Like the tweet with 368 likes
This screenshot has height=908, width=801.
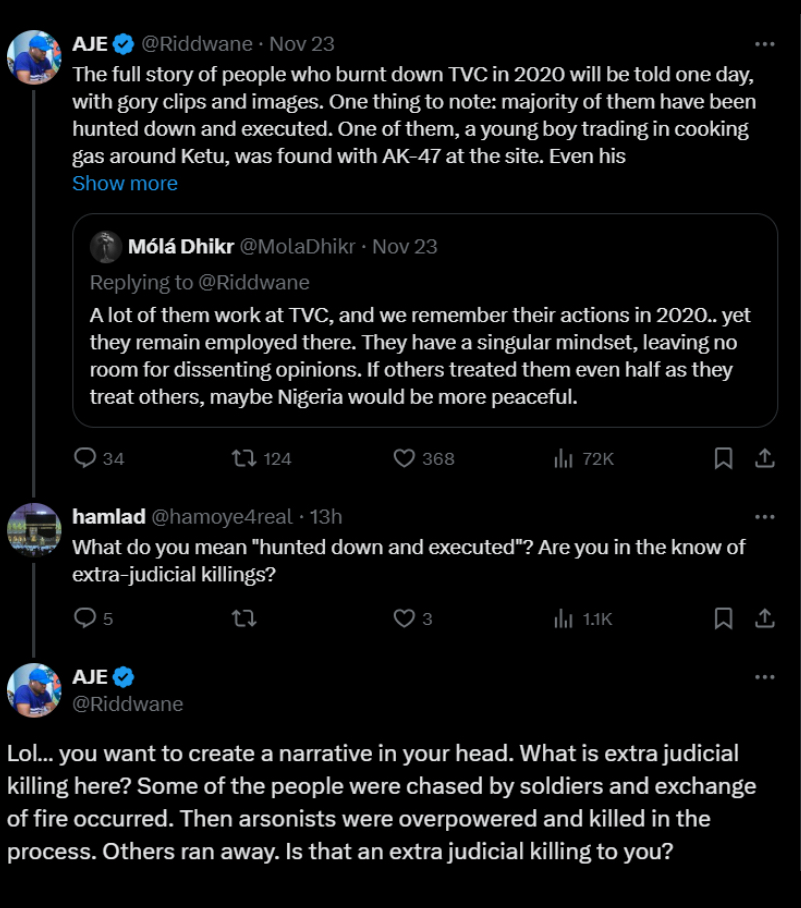(404, 458)
